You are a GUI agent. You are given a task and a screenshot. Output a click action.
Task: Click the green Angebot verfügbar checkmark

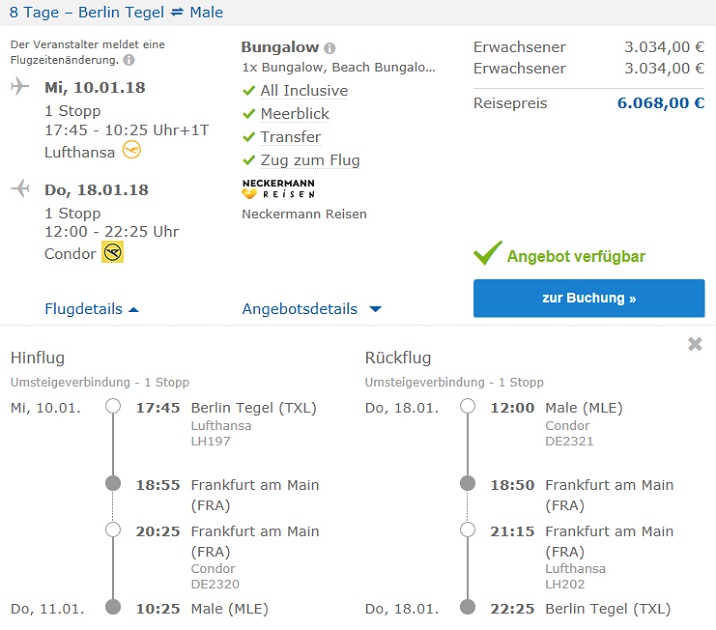487,255
